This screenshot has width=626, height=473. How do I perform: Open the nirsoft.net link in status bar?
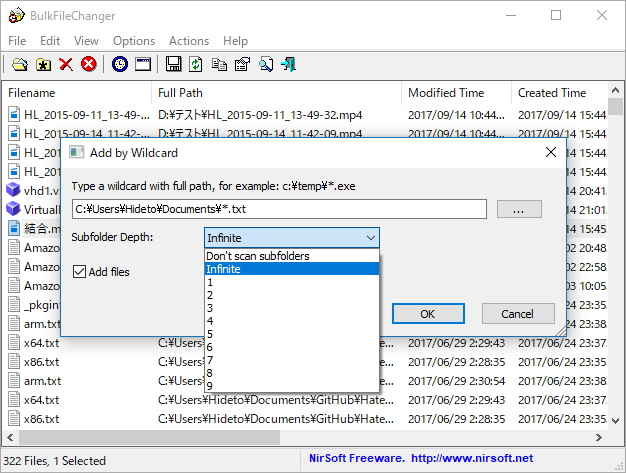tap(472, 458)
